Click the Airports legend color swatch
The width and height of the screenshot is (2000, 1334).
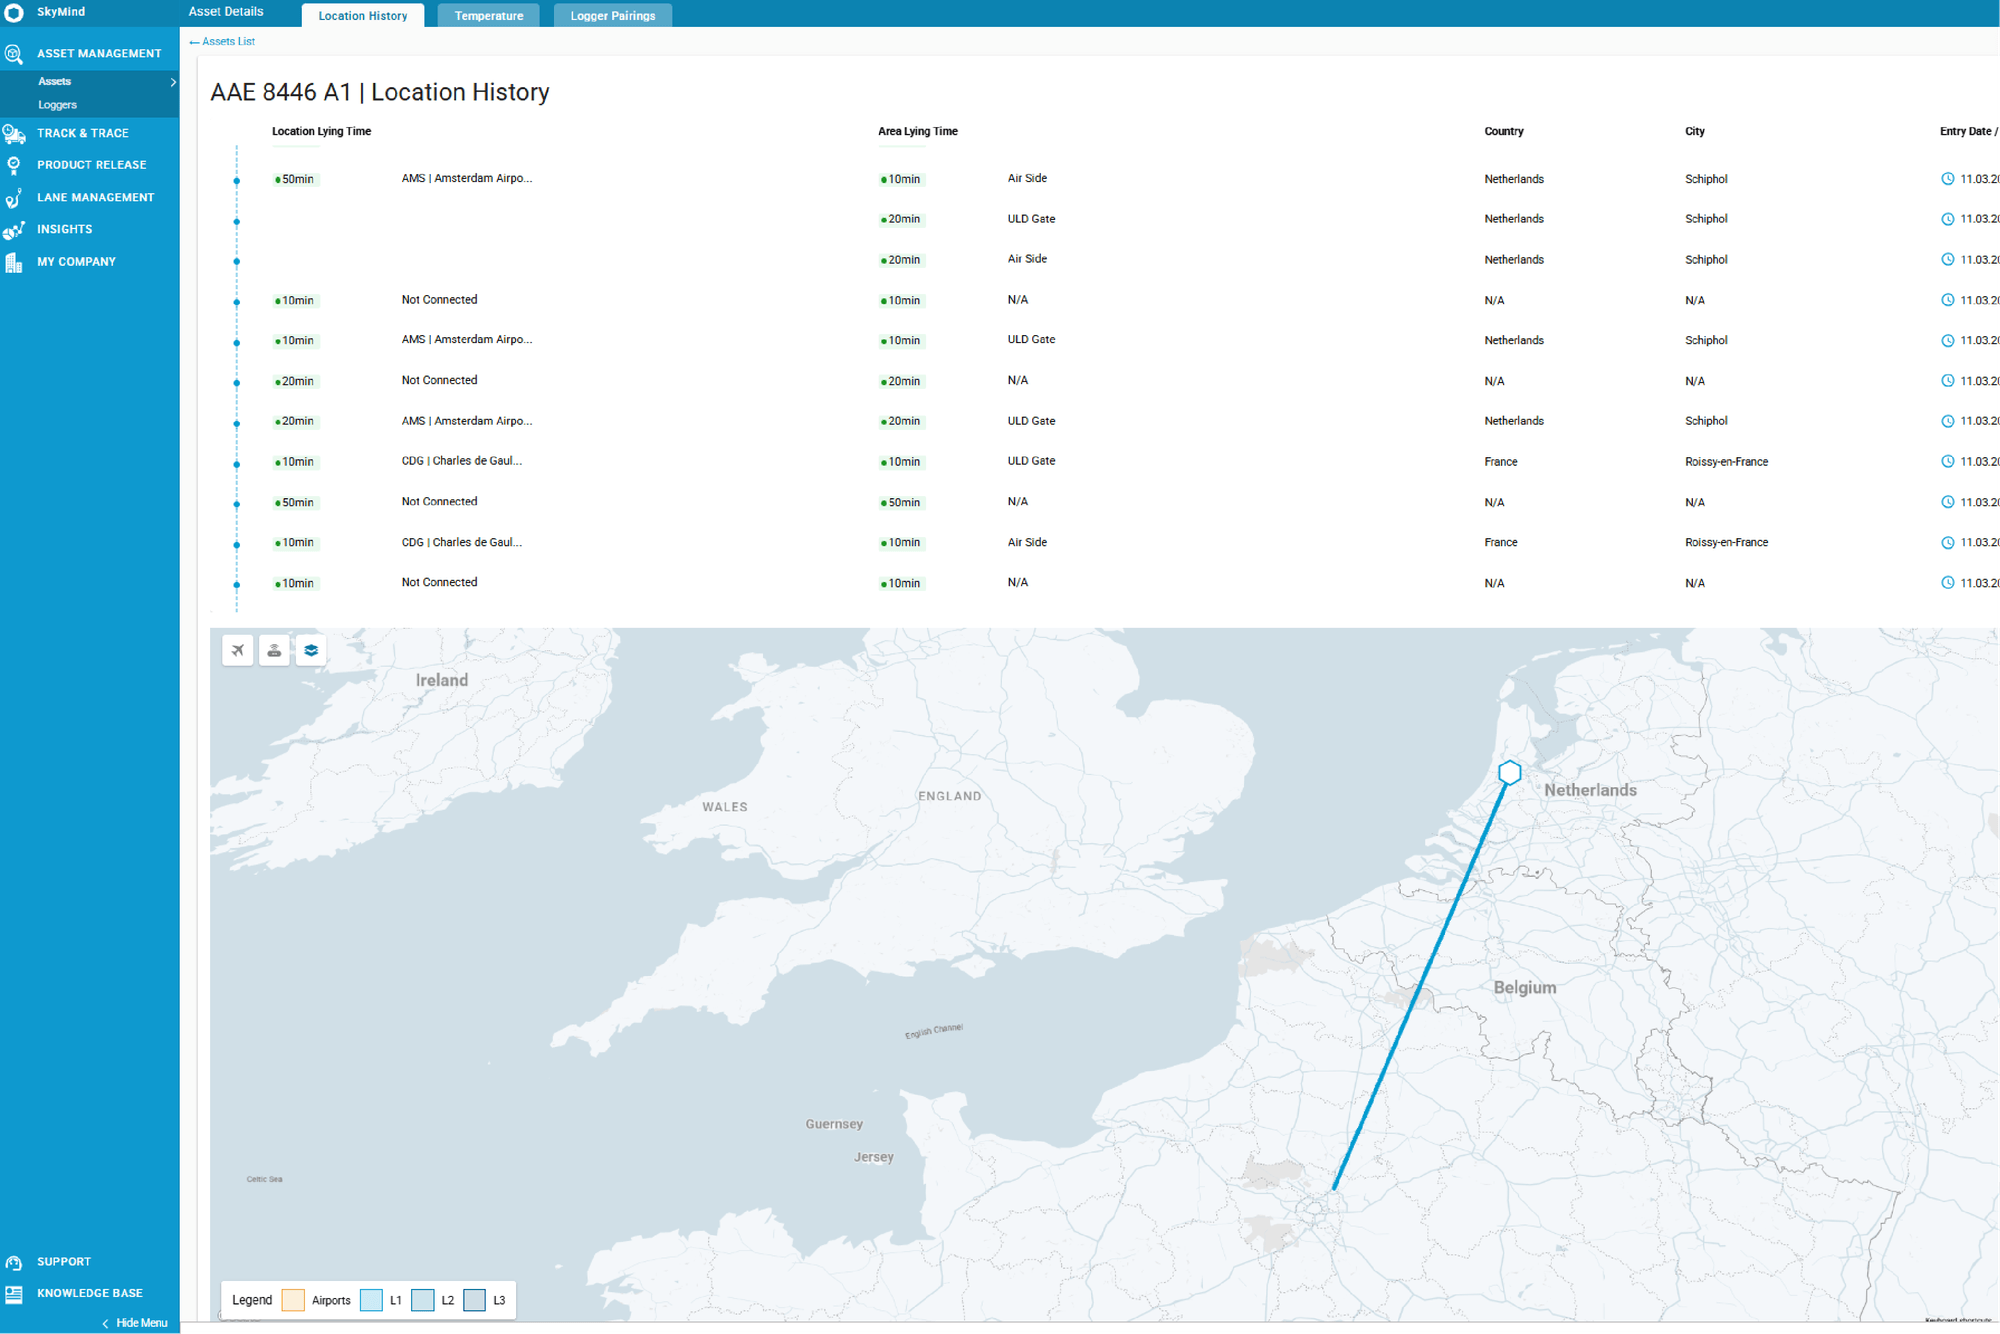click(x=293, y=1300)
